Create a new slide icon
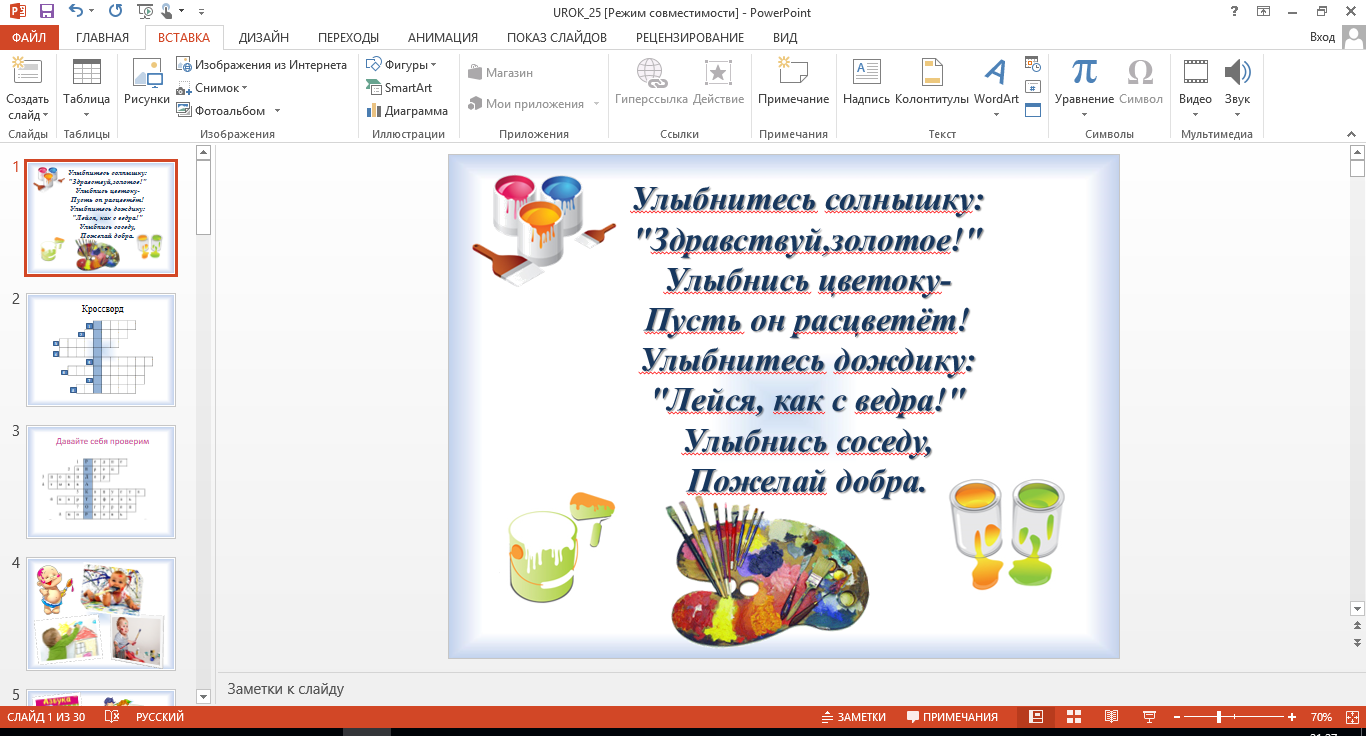 pyautogui.click(x=27, y=72)
